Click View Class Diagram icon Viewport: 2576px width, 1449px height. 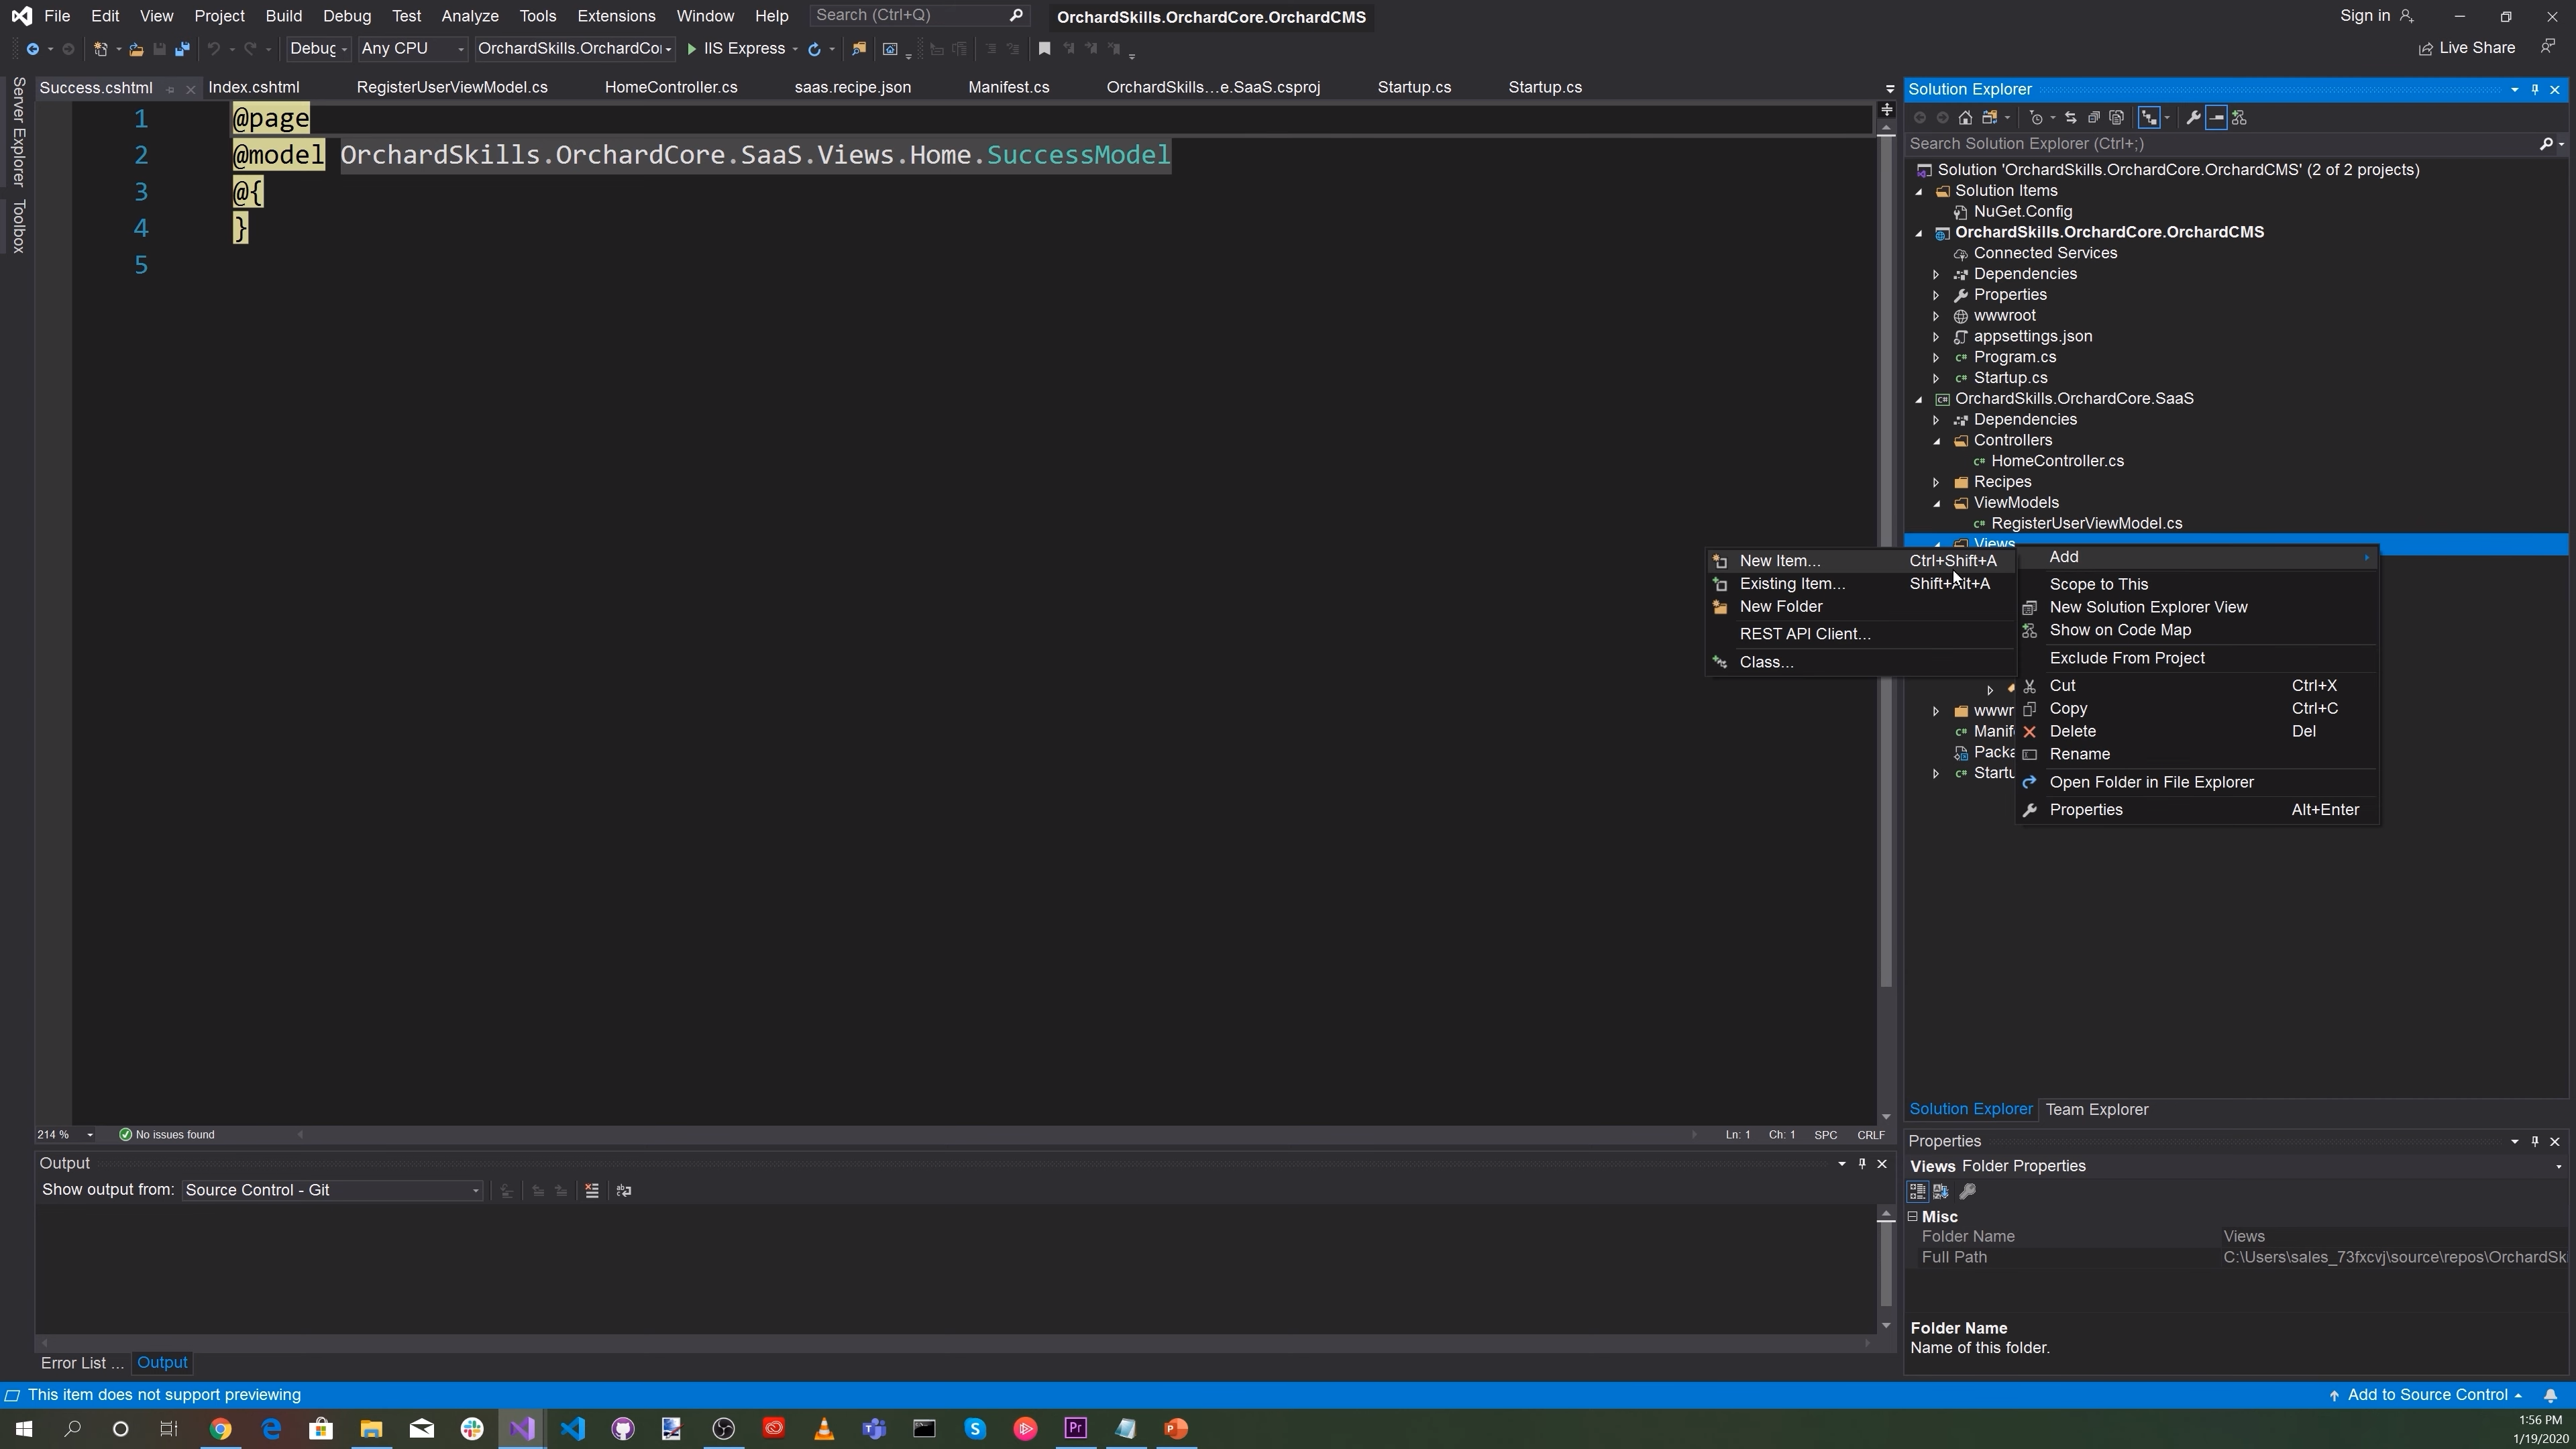pyautogui.click(x=2239, y=118)
